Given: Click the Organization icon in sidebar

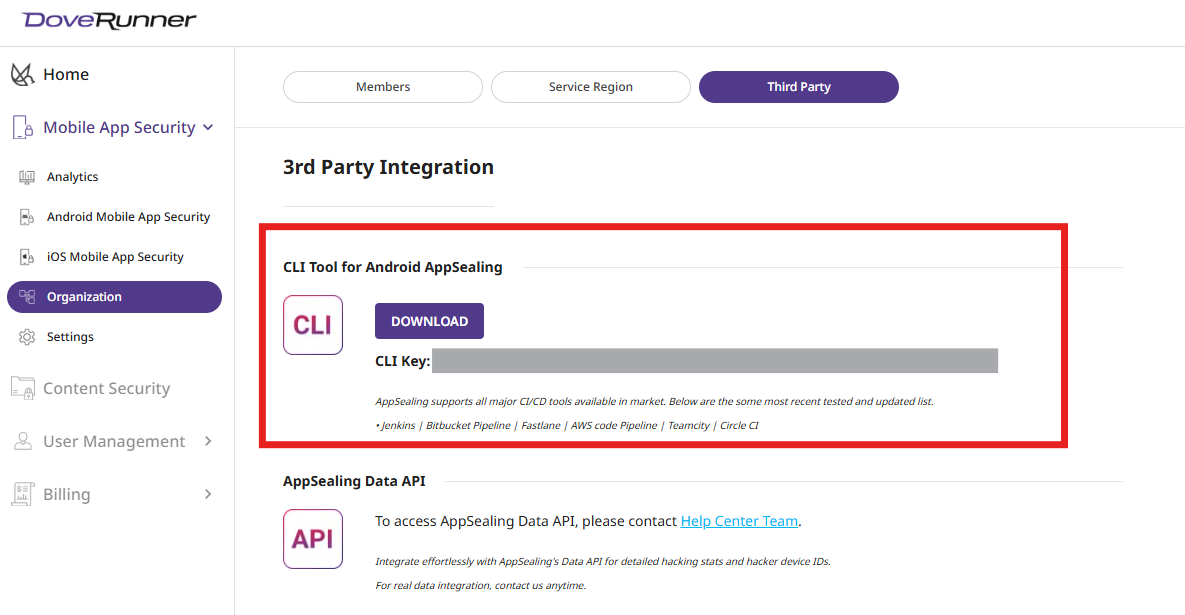Looking at the screenshot, I should pos(28,297).
